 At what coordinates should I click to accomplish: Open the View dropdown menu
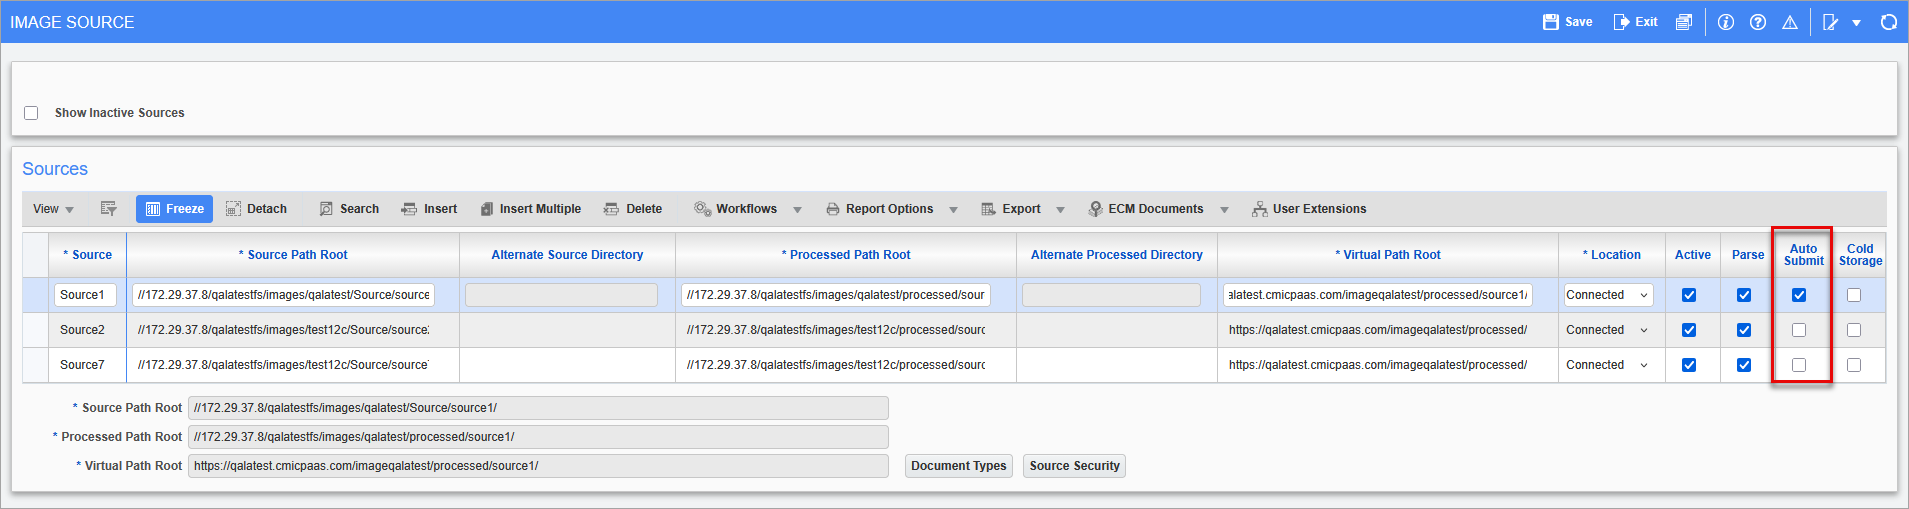coord(53,209)
